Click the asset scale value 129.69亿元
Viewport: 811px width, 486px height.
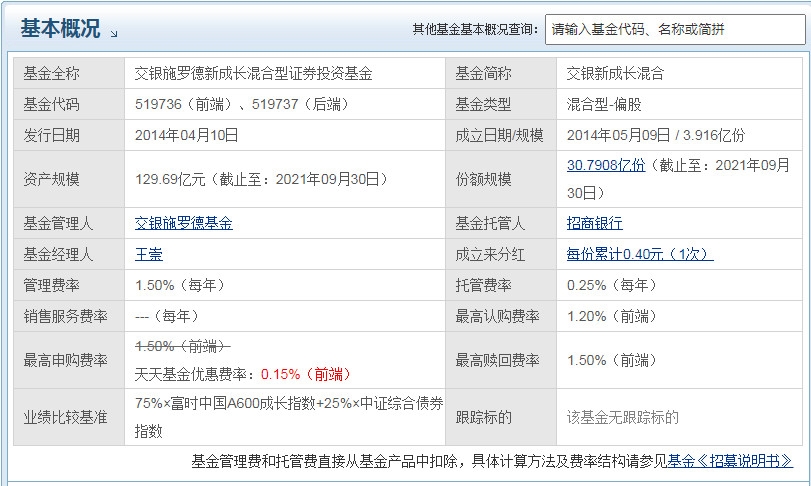click(170, 179)
